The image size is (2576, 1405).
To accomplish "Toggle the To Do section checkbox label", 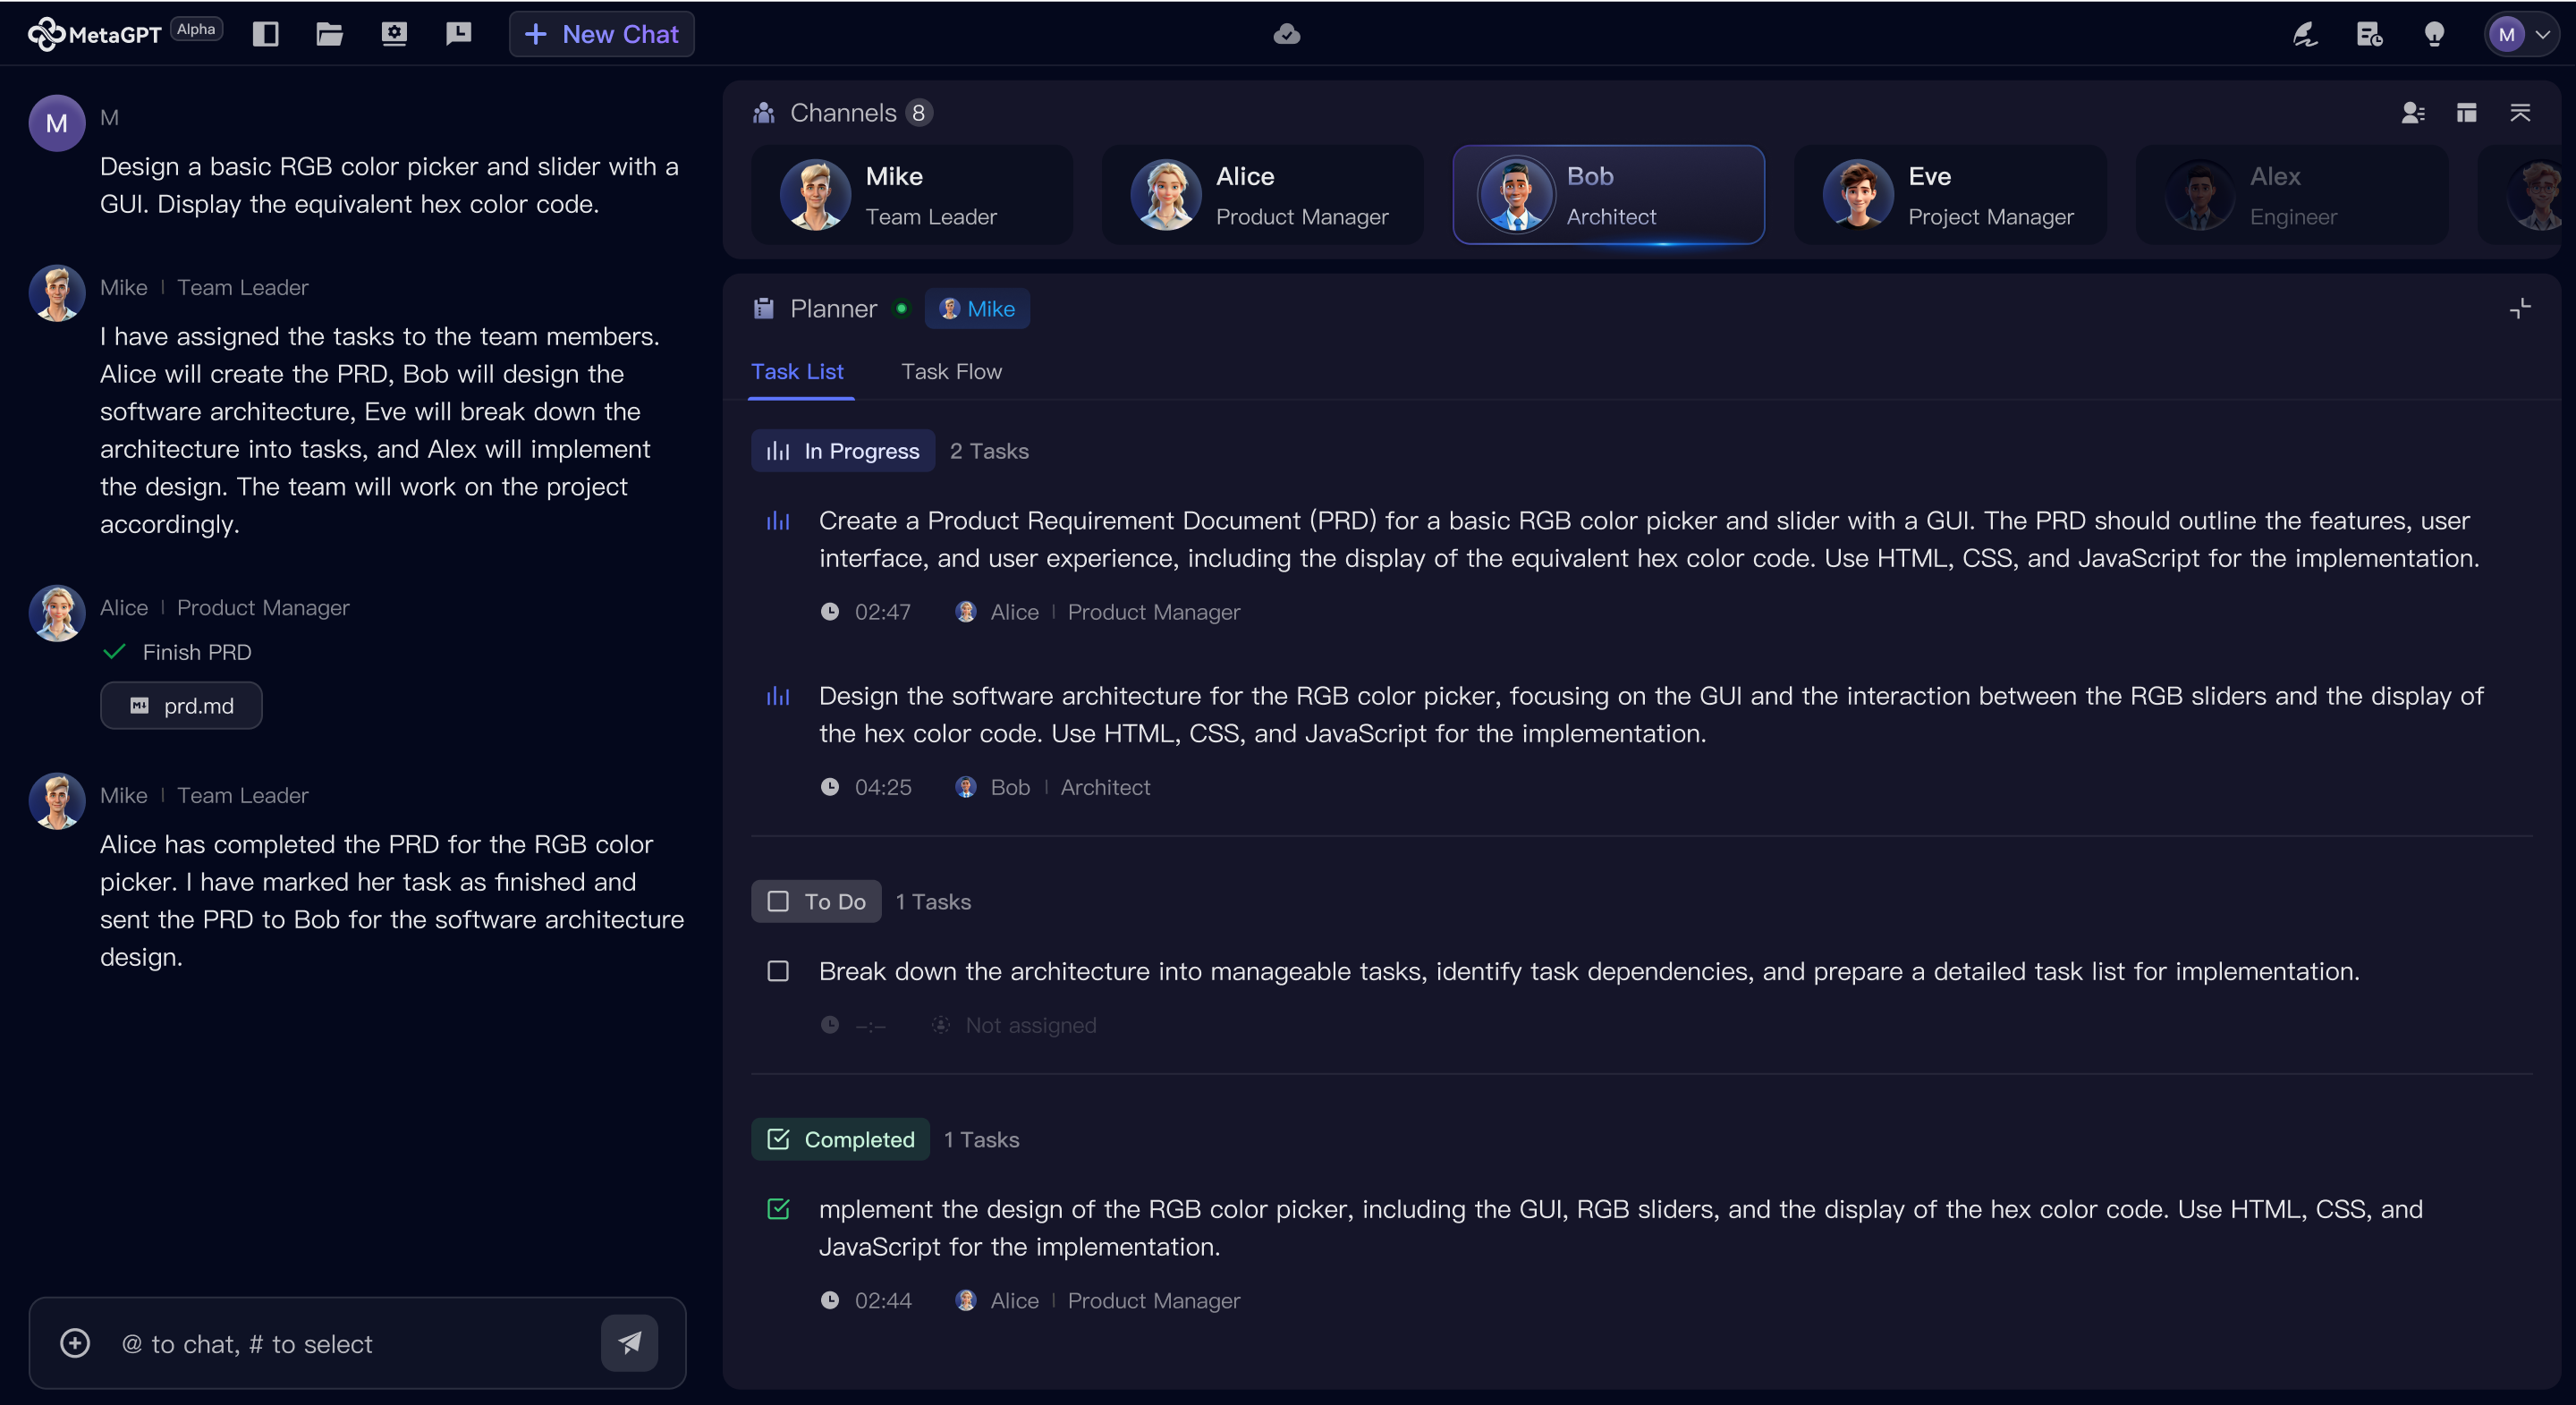I will (x=816, y=901).
